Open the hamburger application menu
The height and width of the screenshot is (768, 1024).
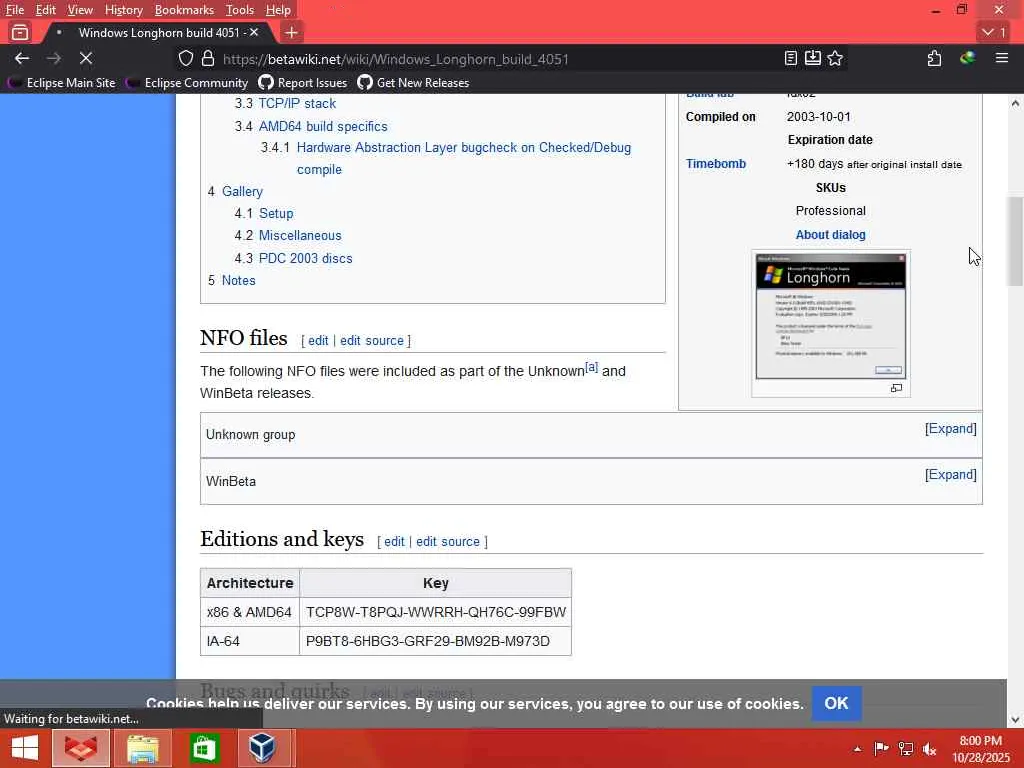1002,59
